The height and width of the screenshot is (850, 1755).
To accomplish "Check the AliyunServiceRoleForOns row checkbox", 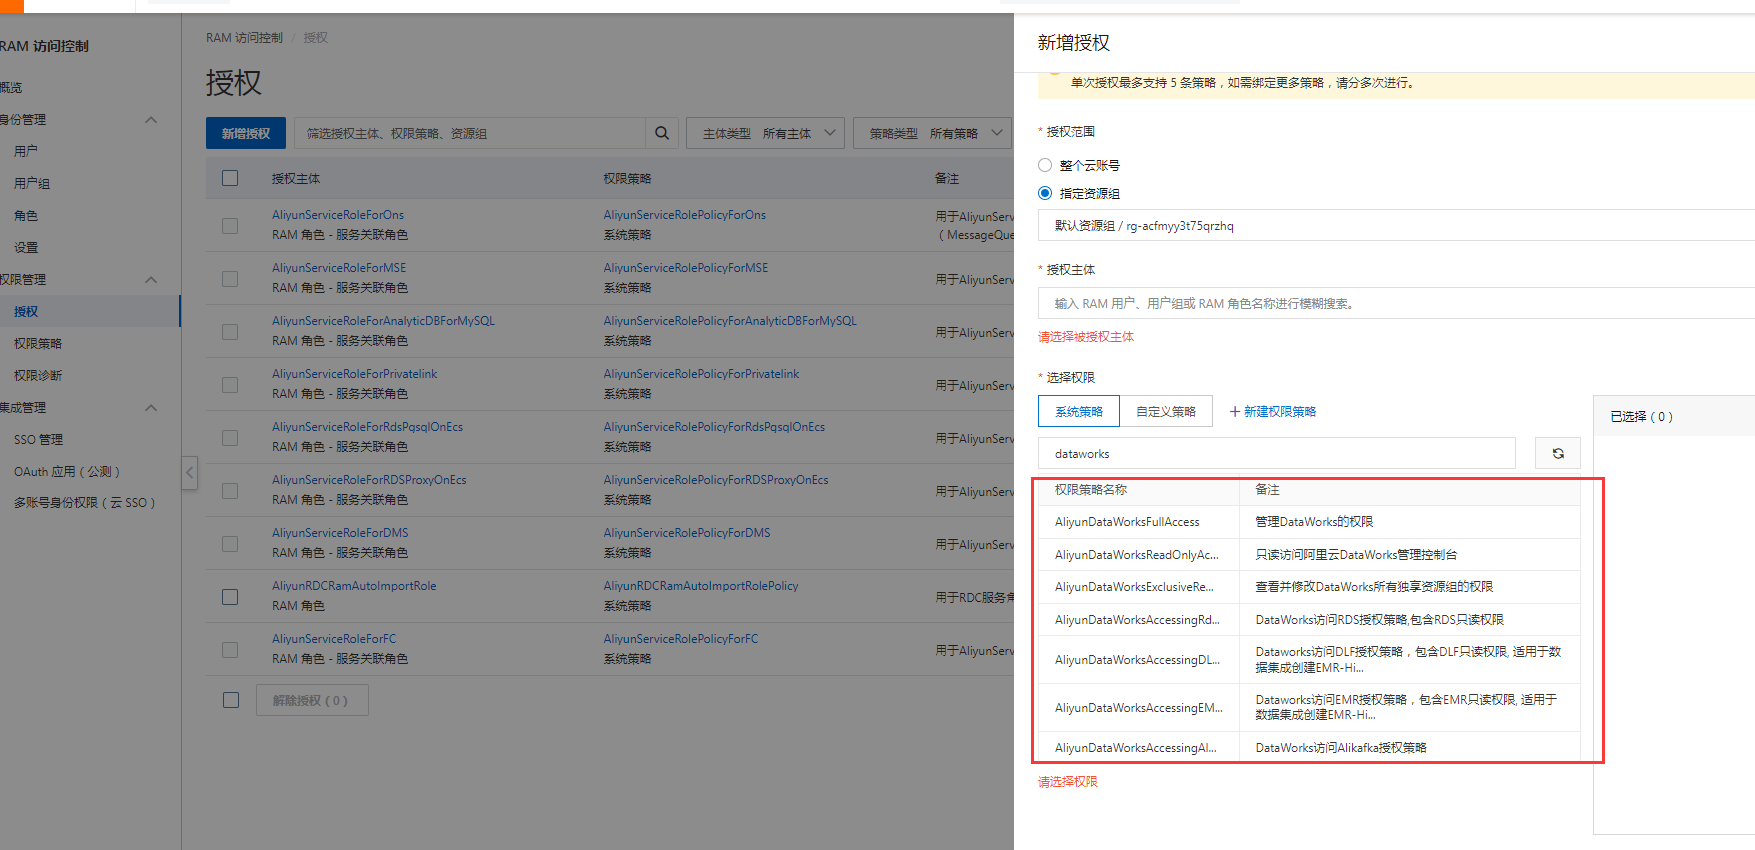I will 230,225.
